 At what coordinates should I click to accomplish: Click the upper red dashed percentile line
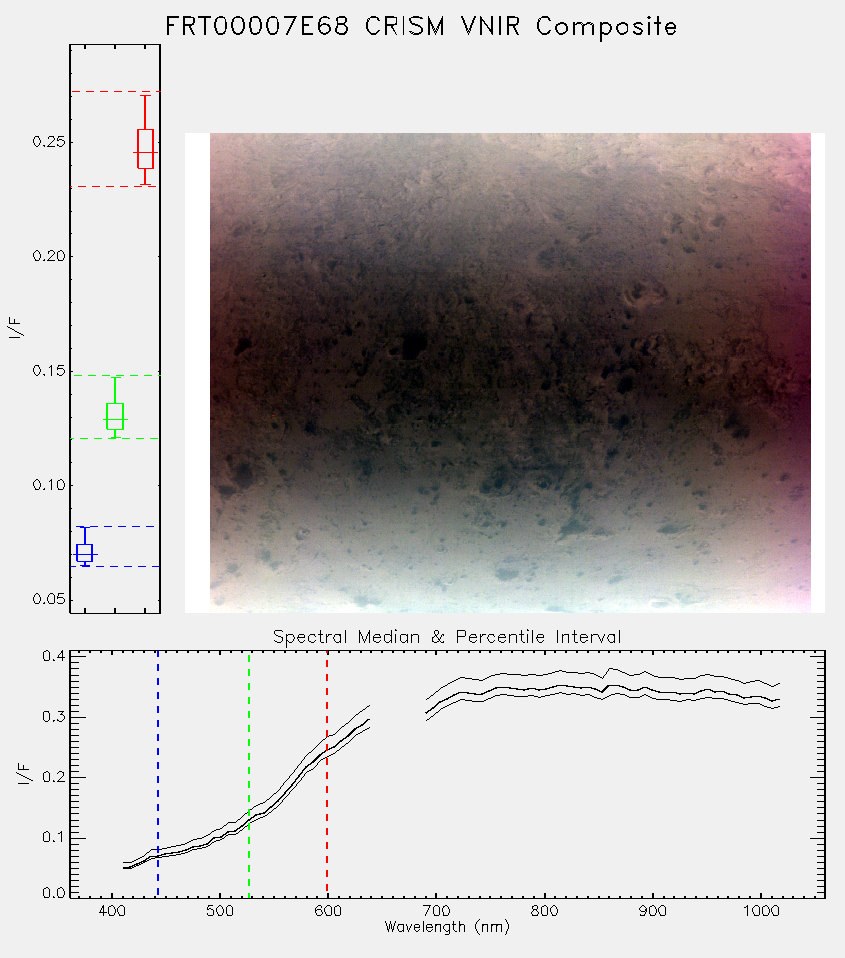point(115,92)
